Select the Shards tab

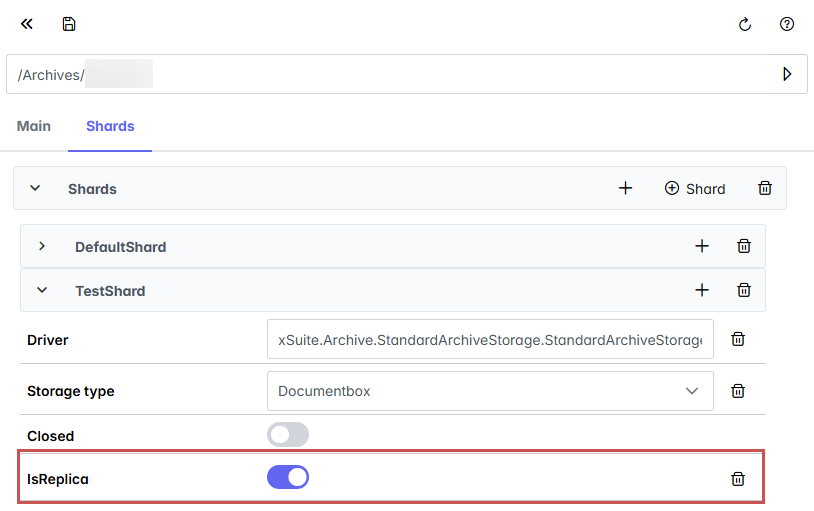[110, 126]
